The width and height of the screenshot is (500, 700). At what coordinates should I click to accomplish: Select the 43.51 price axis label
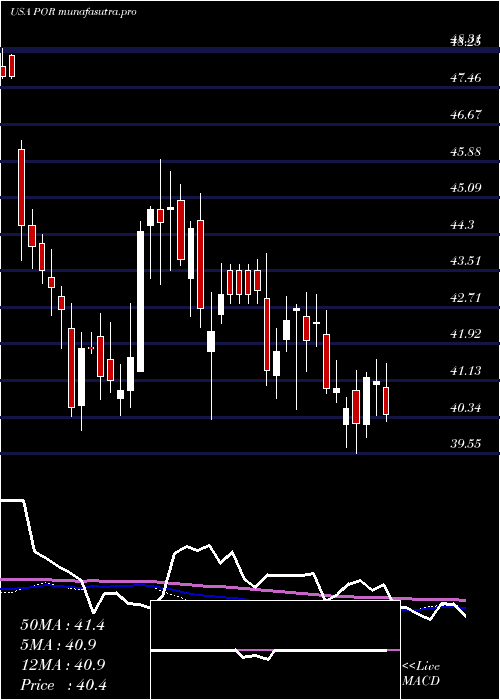coord(466,261)
